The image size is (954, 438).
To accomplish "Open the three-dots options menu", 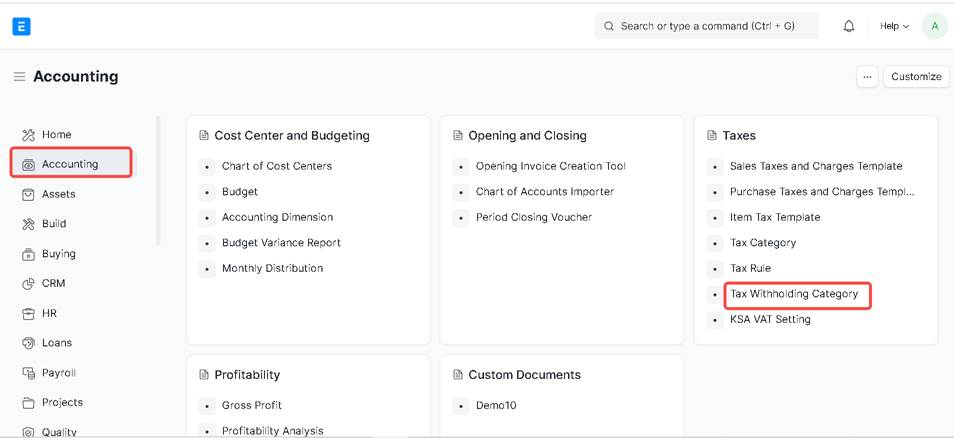I will click(x=867, y=77).
